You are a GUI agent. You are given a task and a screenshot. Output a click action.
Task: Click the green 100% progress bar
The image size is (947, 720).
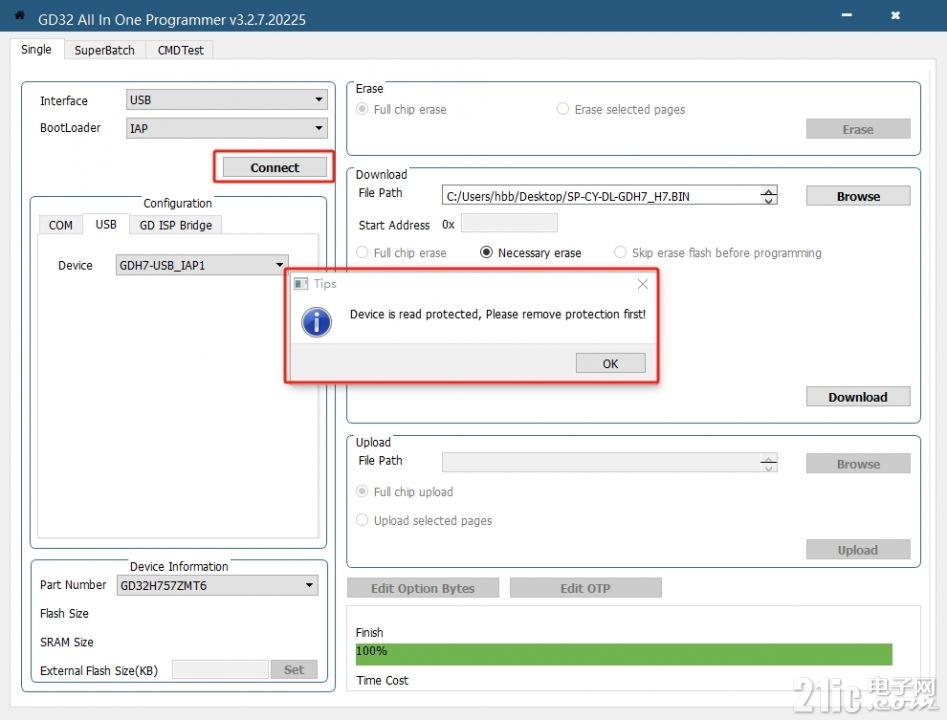[624, 654]
